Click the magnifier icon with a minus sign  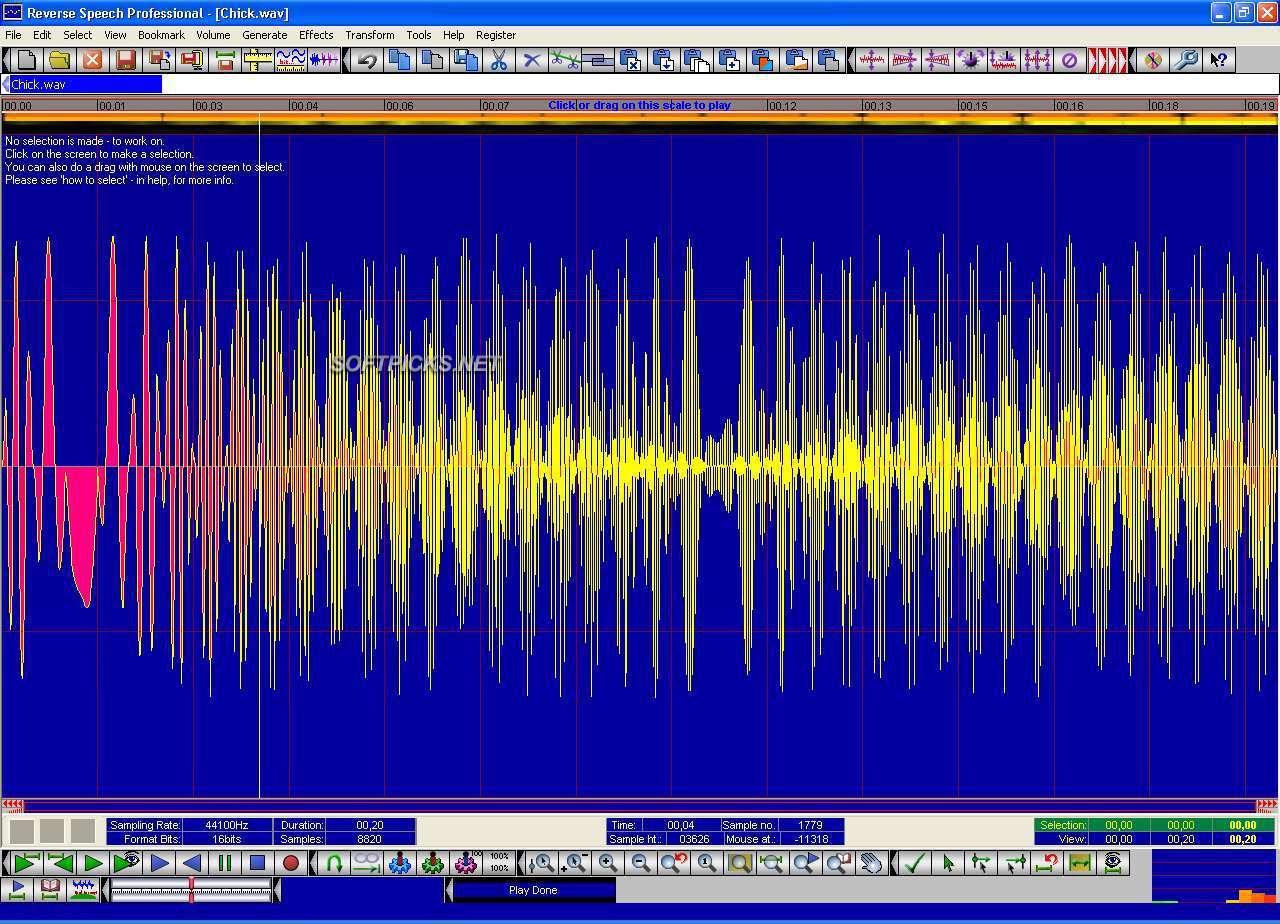(640, 863)
